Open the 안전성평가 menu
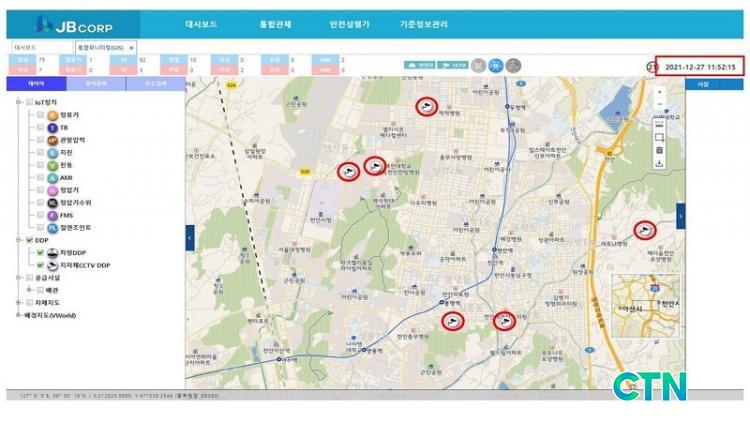This screenshot has width=750, height=422. [x=350, y=23]
